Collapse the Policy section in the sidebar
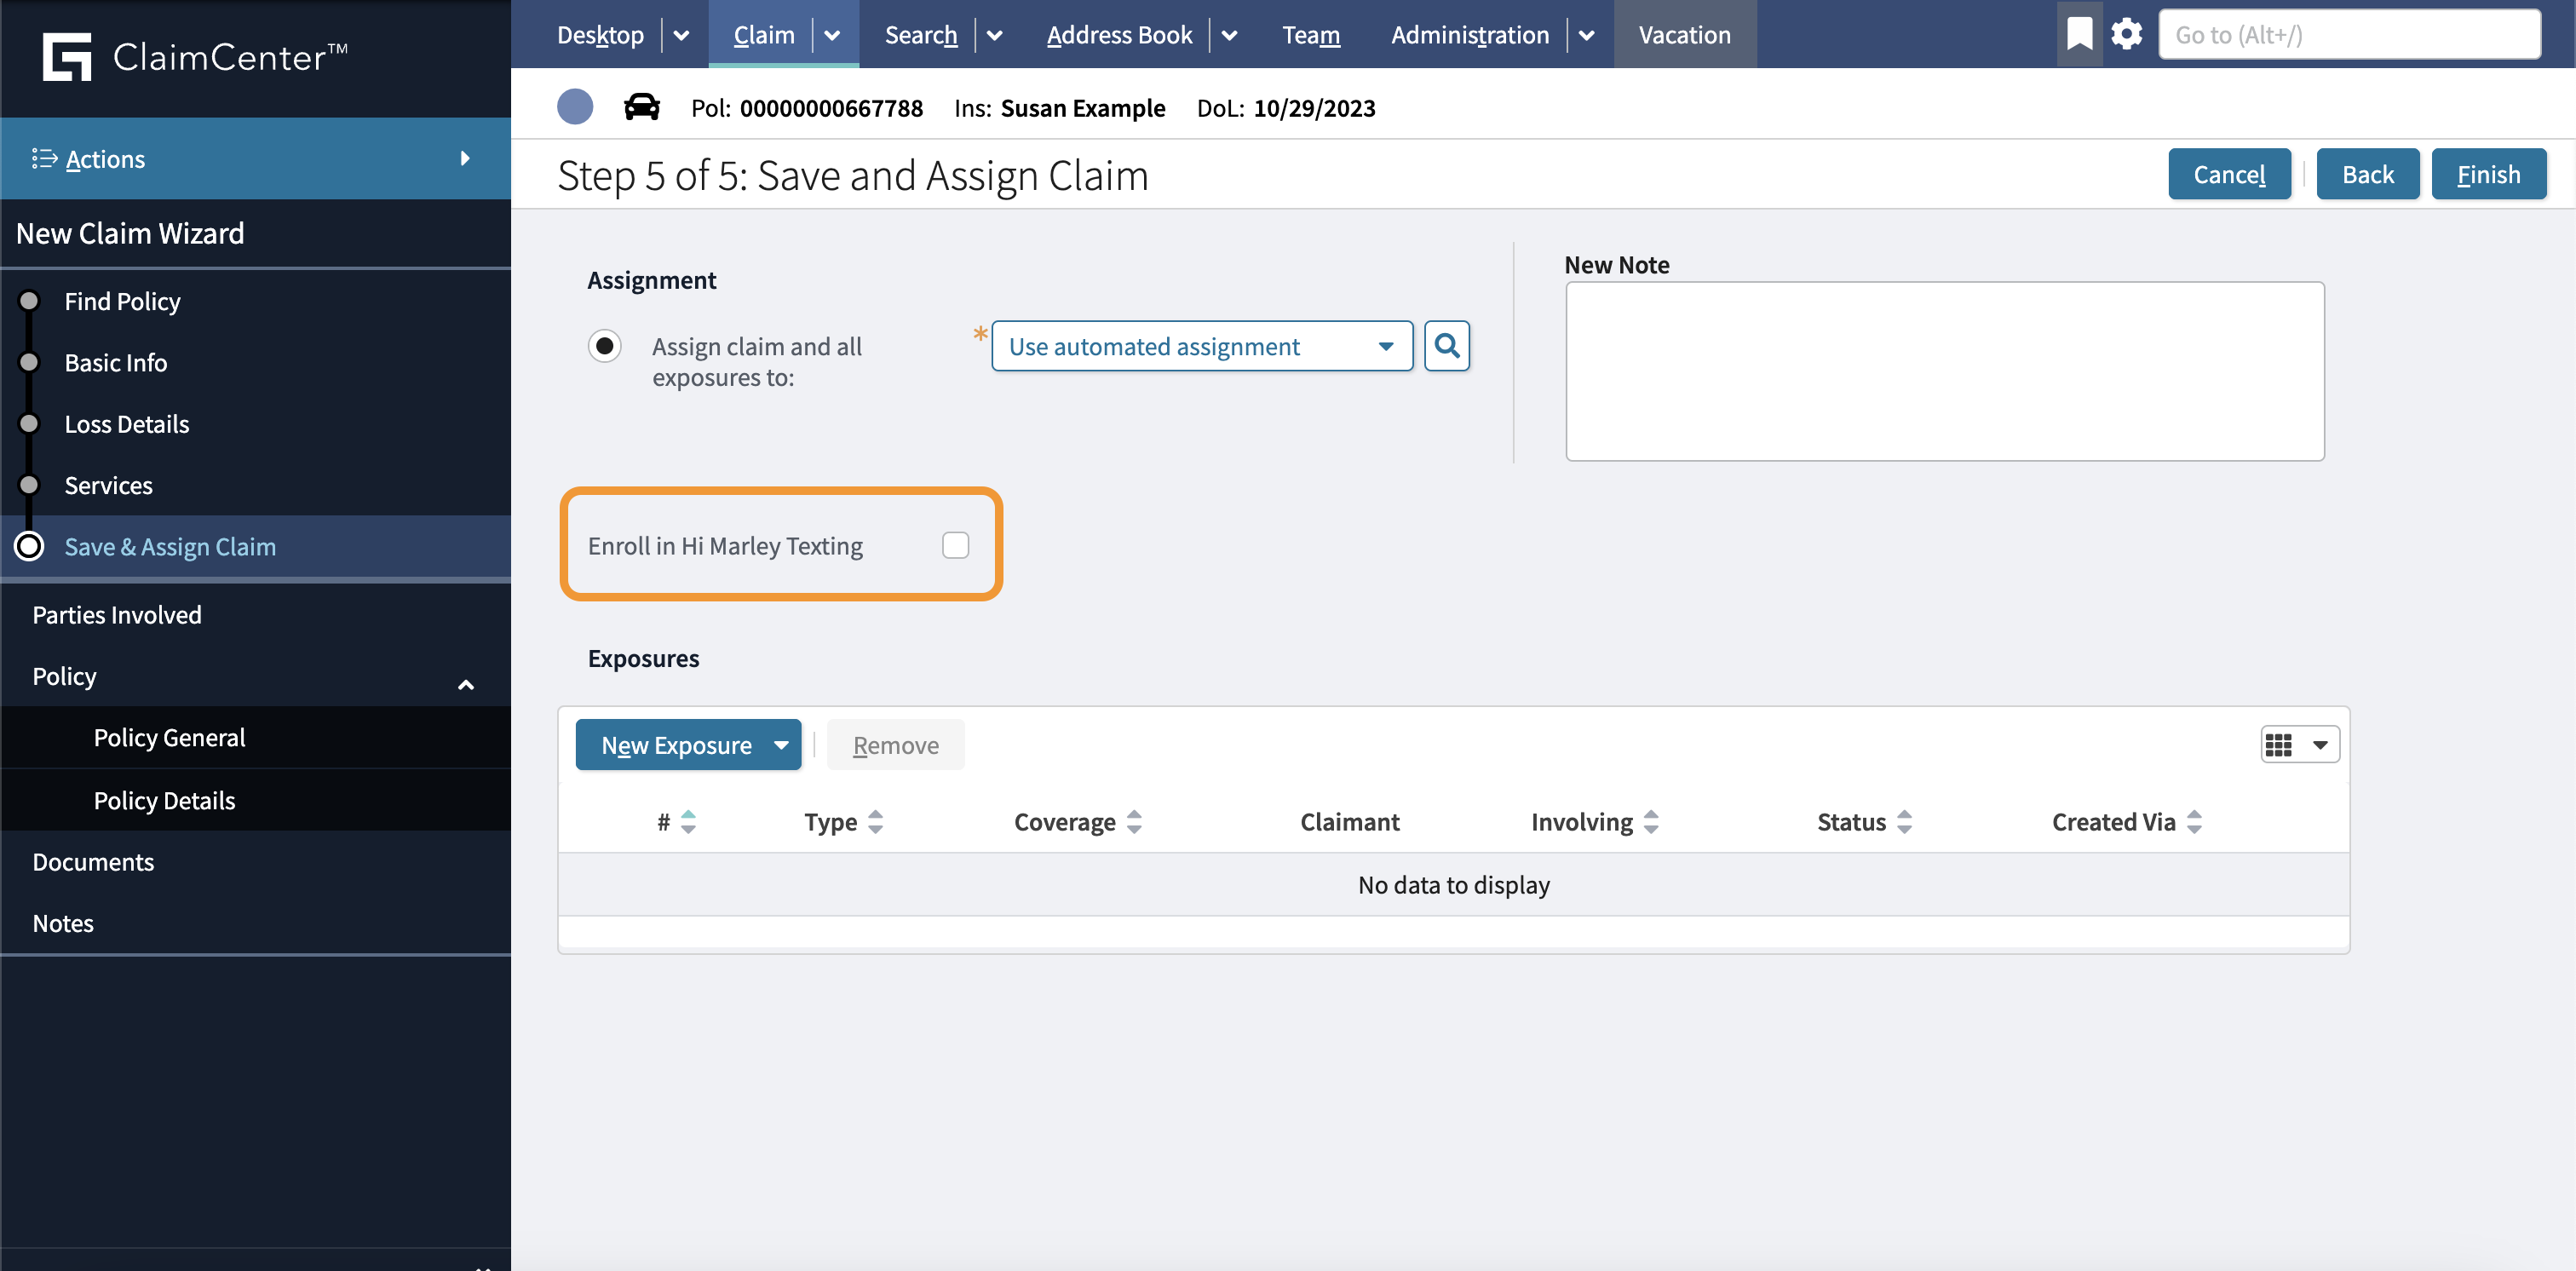2576x1271 pixels. pos(465,685)
